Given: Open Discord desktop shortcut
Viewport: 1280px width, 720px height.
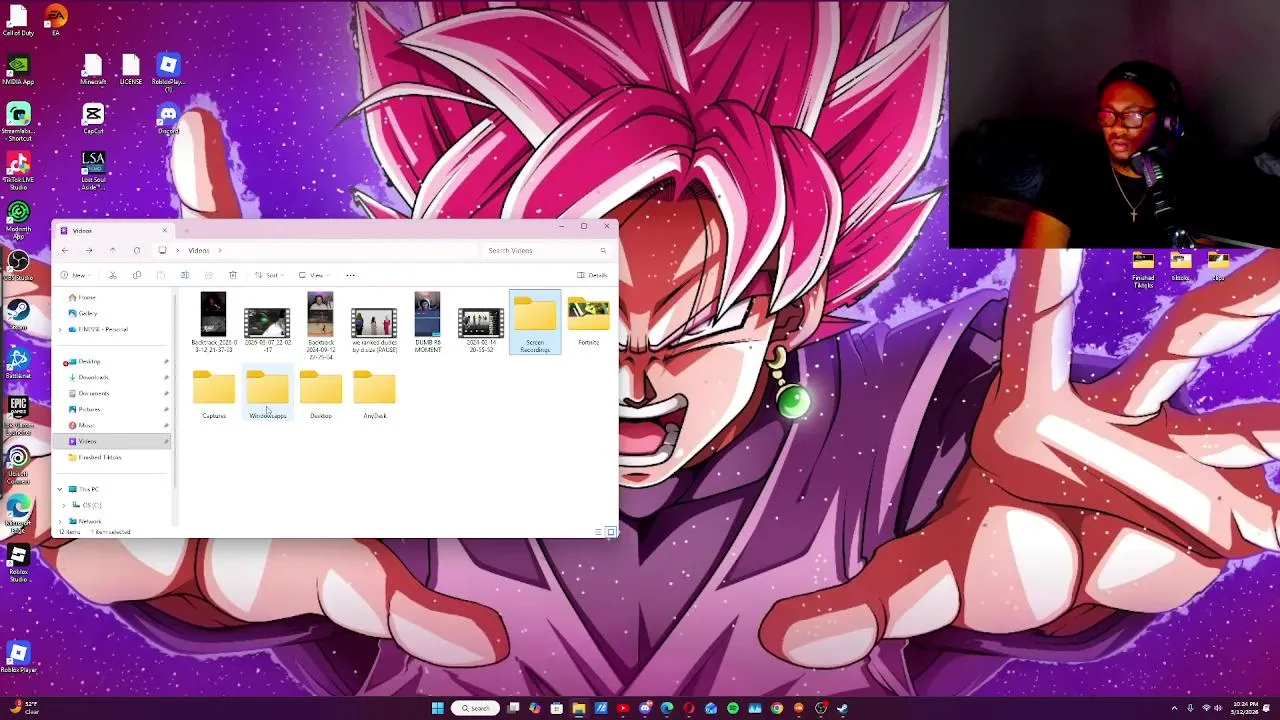Looking at the screenshot, I should (168, 119).
